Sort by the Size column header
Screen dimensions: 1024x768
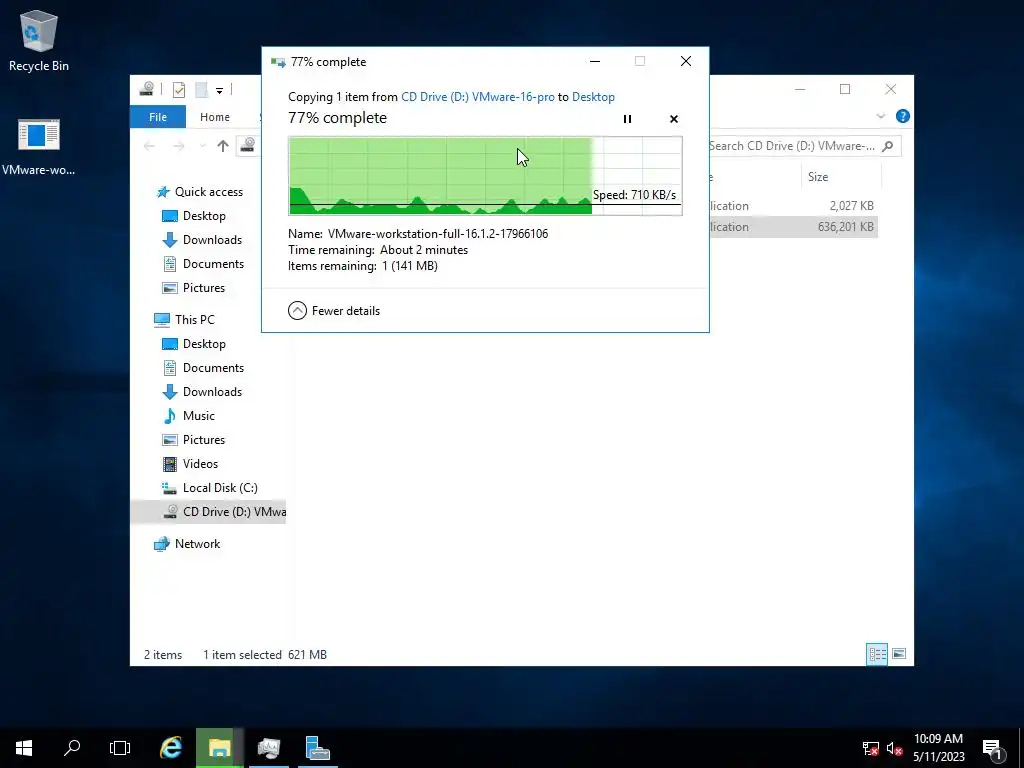(841, 177)
